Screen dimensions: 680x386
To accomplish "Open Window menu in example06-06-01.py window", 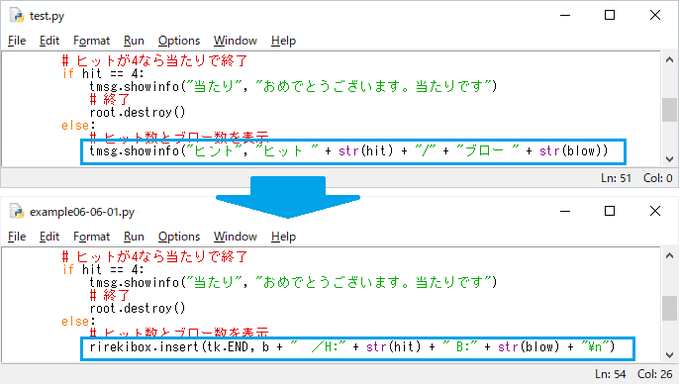I will (x=235, y=237).
